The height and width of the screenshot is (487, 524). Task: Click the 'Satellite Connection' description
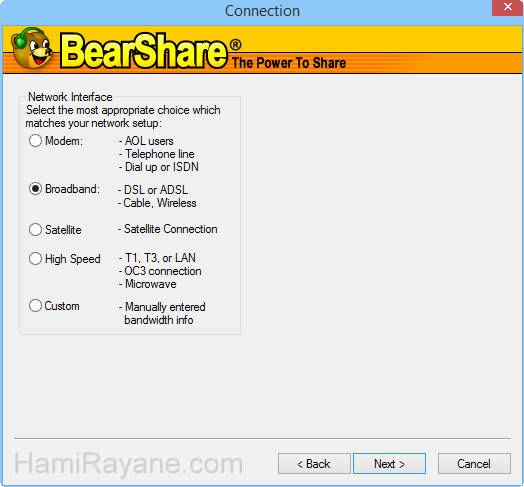point(170,229)
